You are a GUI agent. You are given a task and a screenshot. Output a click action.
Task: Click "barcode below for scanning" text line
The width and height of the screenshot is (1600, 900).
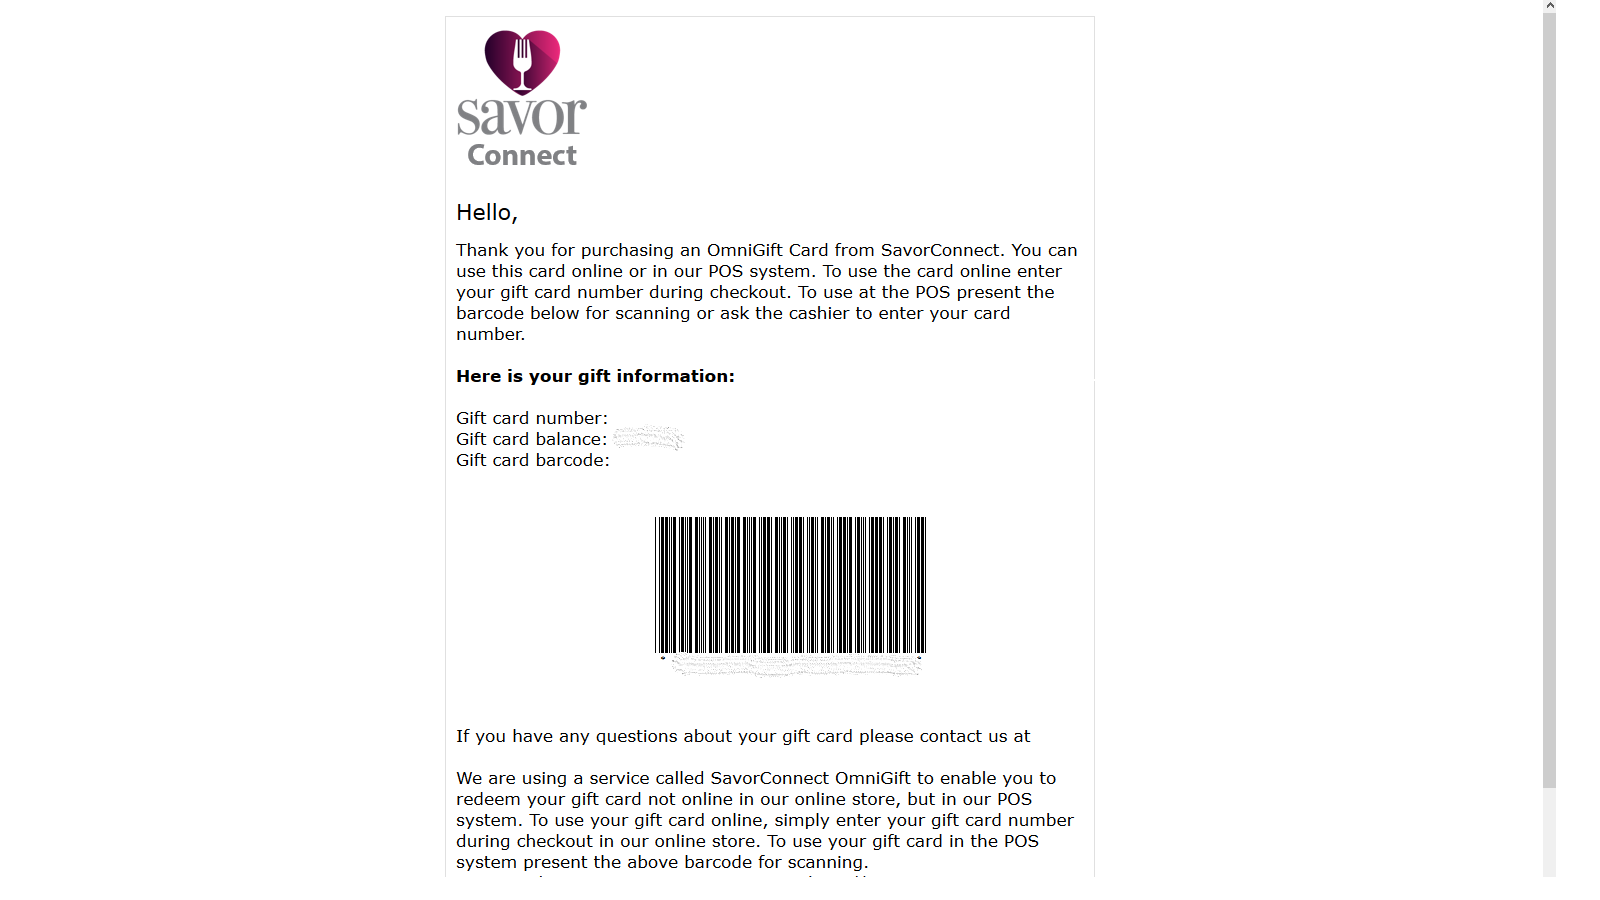(733, 313)
